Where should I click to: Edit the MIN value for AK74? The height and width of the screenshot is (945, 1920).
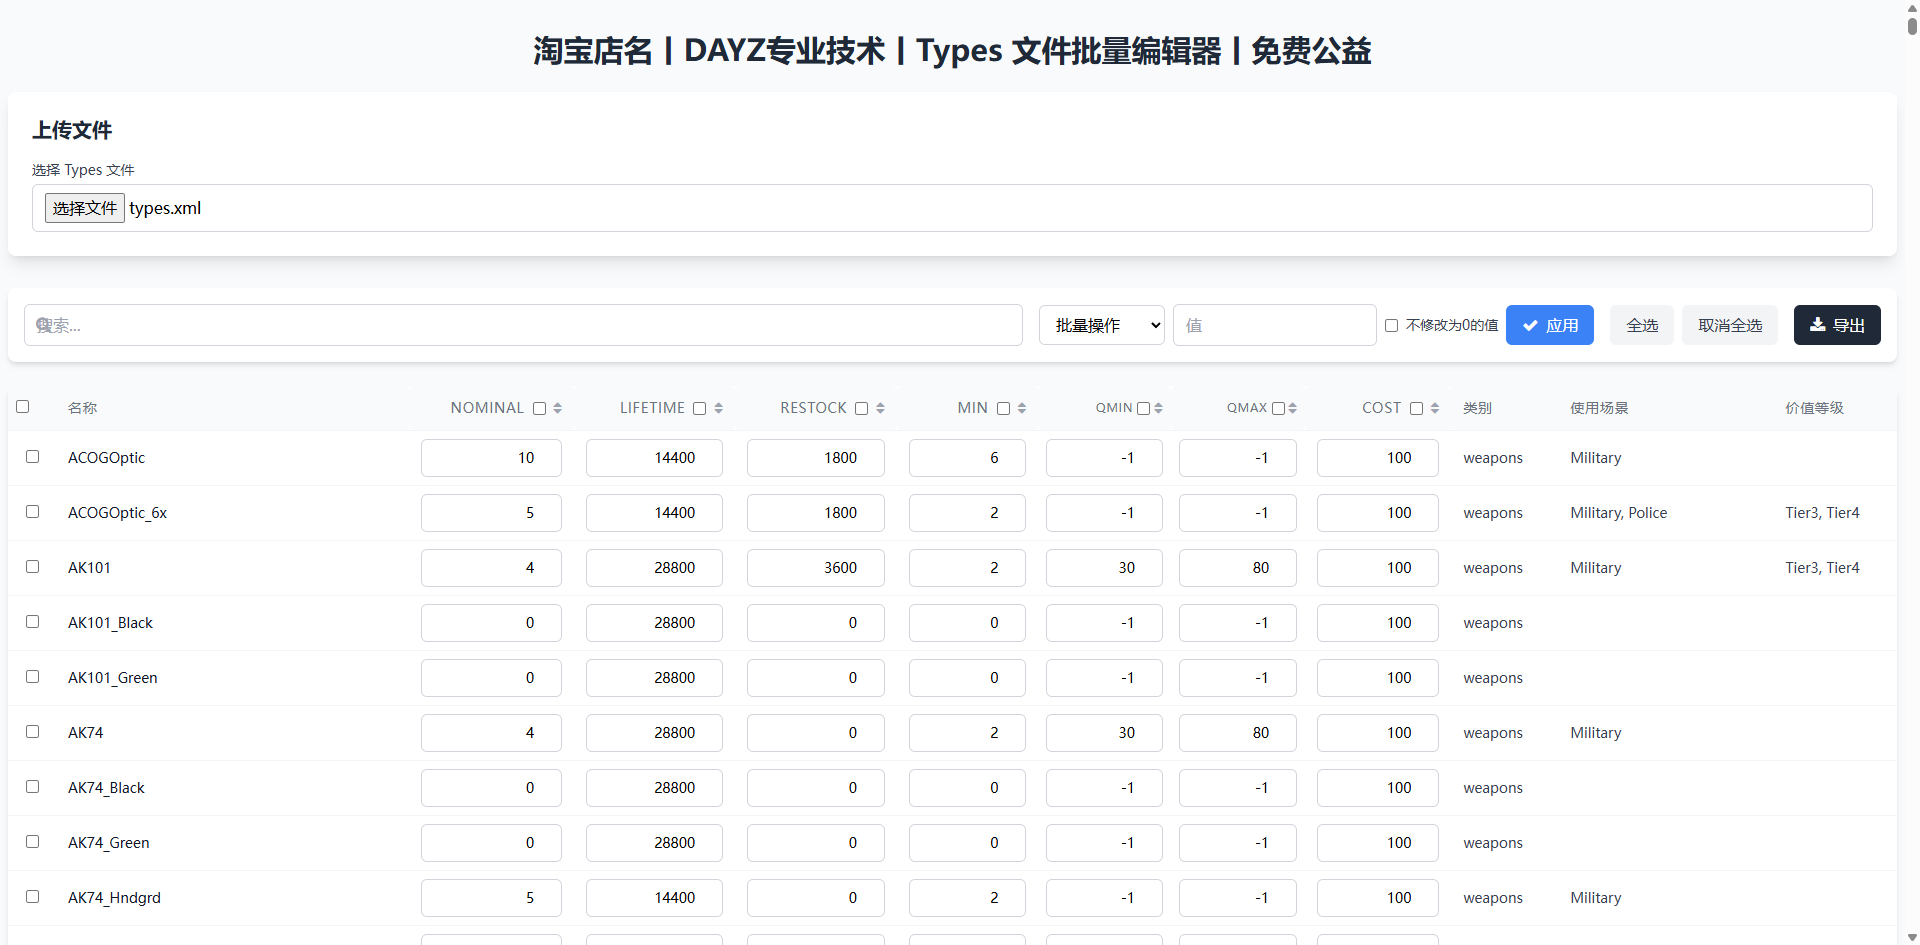click(967, 733)
